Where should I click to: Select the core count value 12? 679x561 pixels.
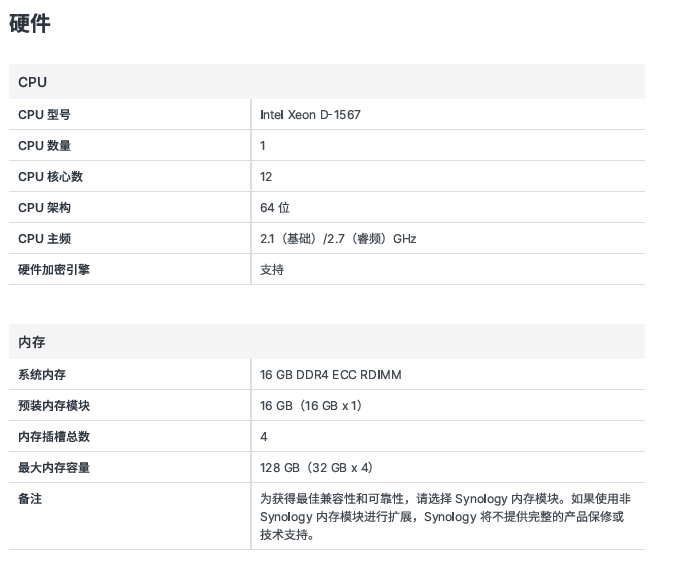[266, 177]
